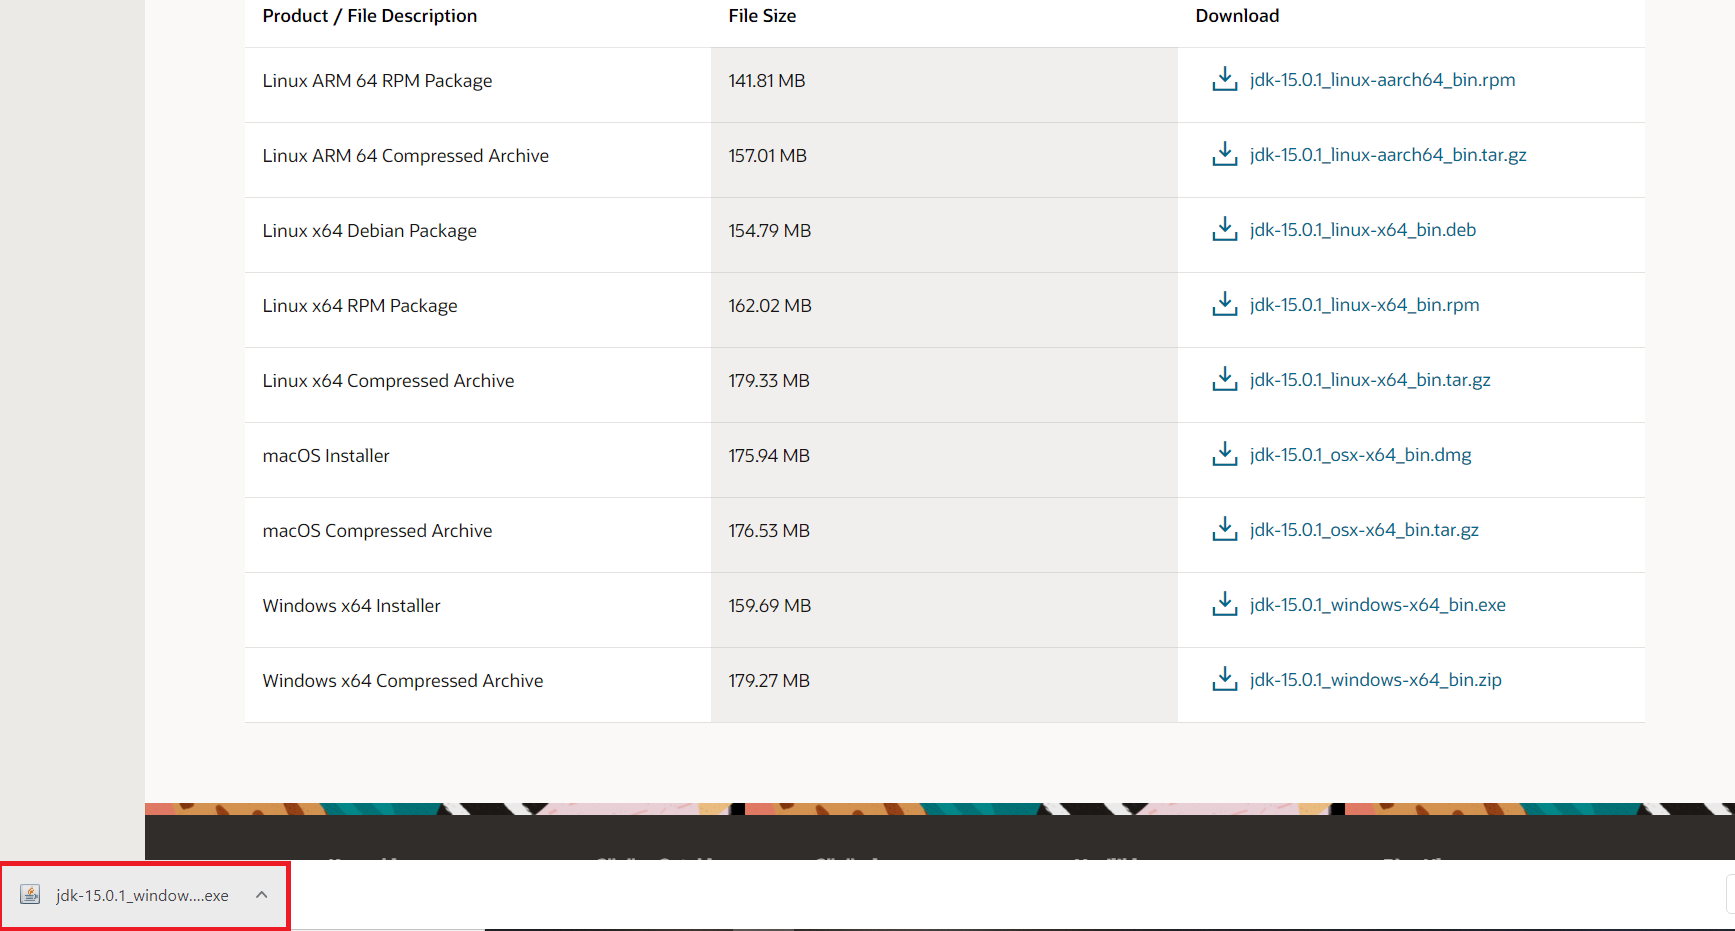Screen dimensions: 1735x931
Task: Open the jdk-15.0.1_linux-x64_bin.deb link
Action: point(1363,230)
